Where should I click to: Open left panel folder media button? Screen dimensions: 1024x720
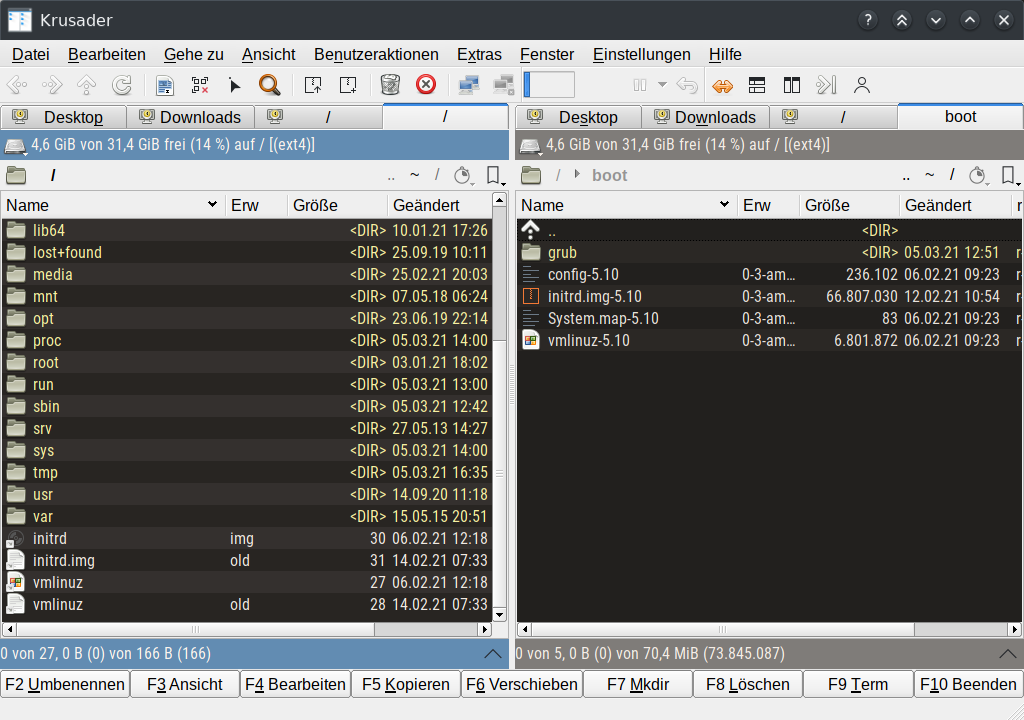coord(16,175)
